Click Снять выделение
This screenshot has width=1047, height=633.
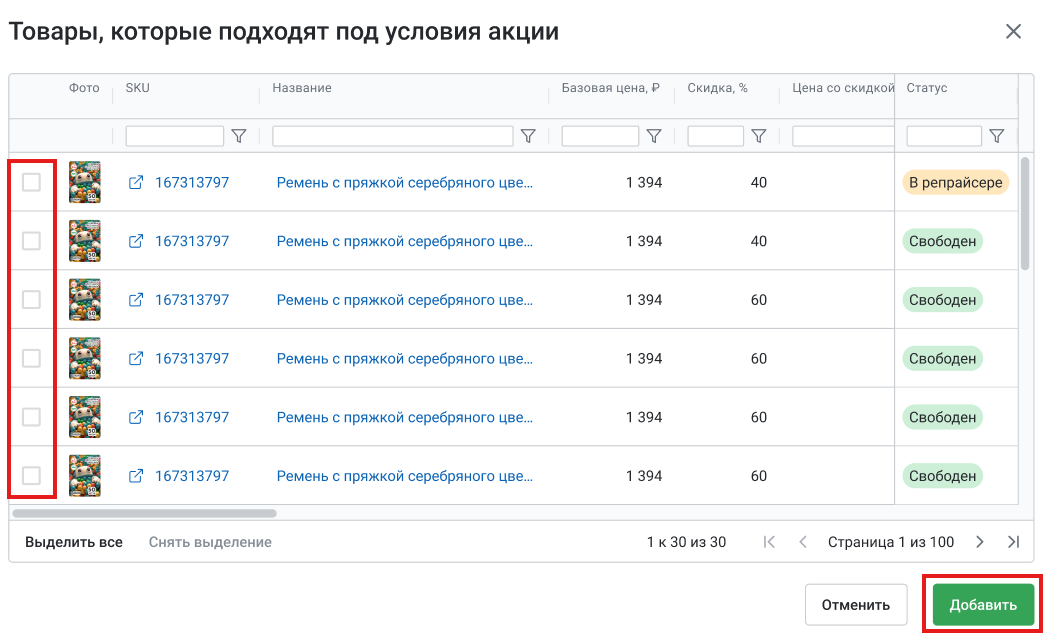[210, 542]
